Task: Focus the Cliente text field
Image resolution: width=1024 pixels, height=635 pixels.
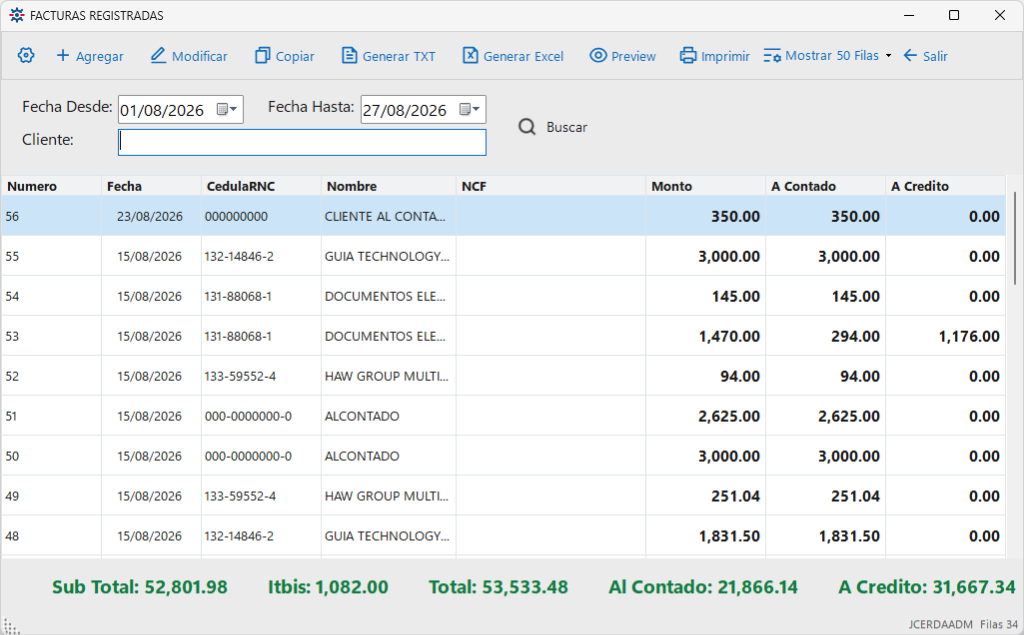Action: point(302,142)
